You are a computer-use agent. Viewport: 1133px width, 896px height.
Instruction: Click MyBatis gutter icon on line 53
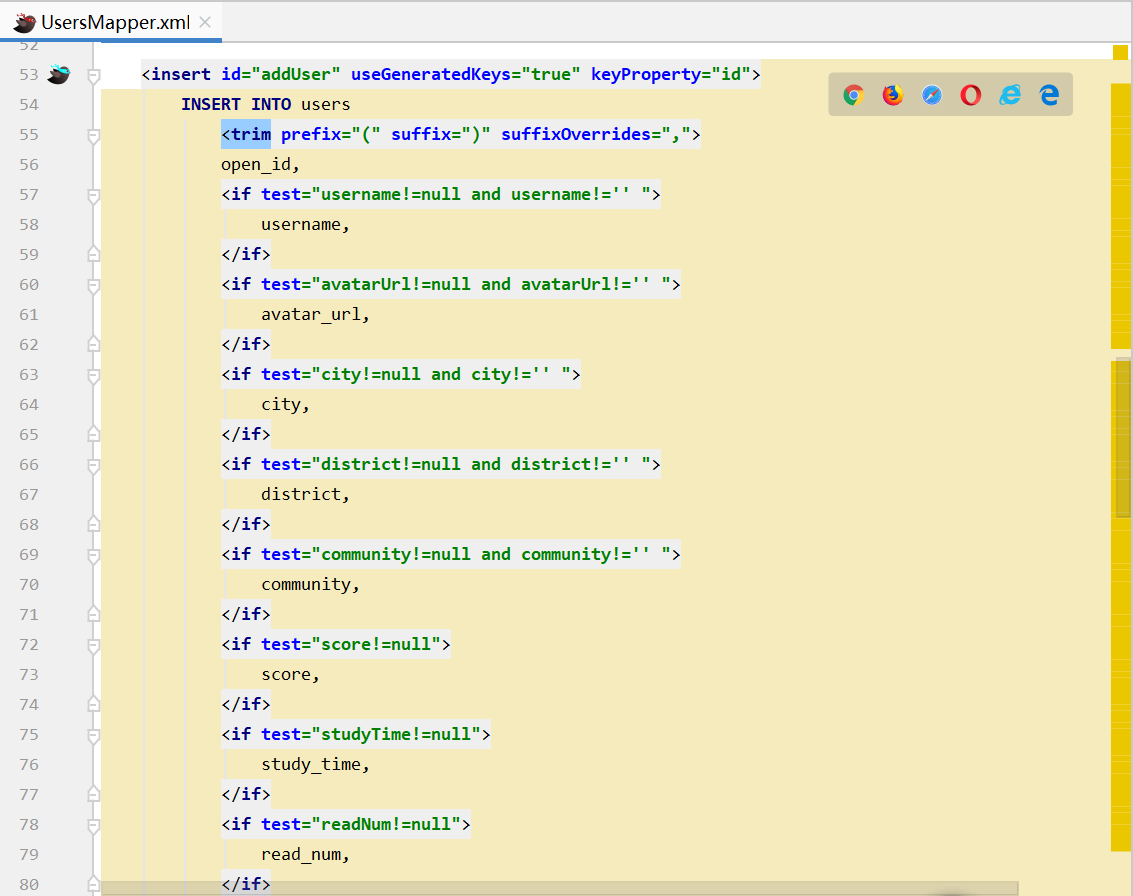tap(59, 74)
